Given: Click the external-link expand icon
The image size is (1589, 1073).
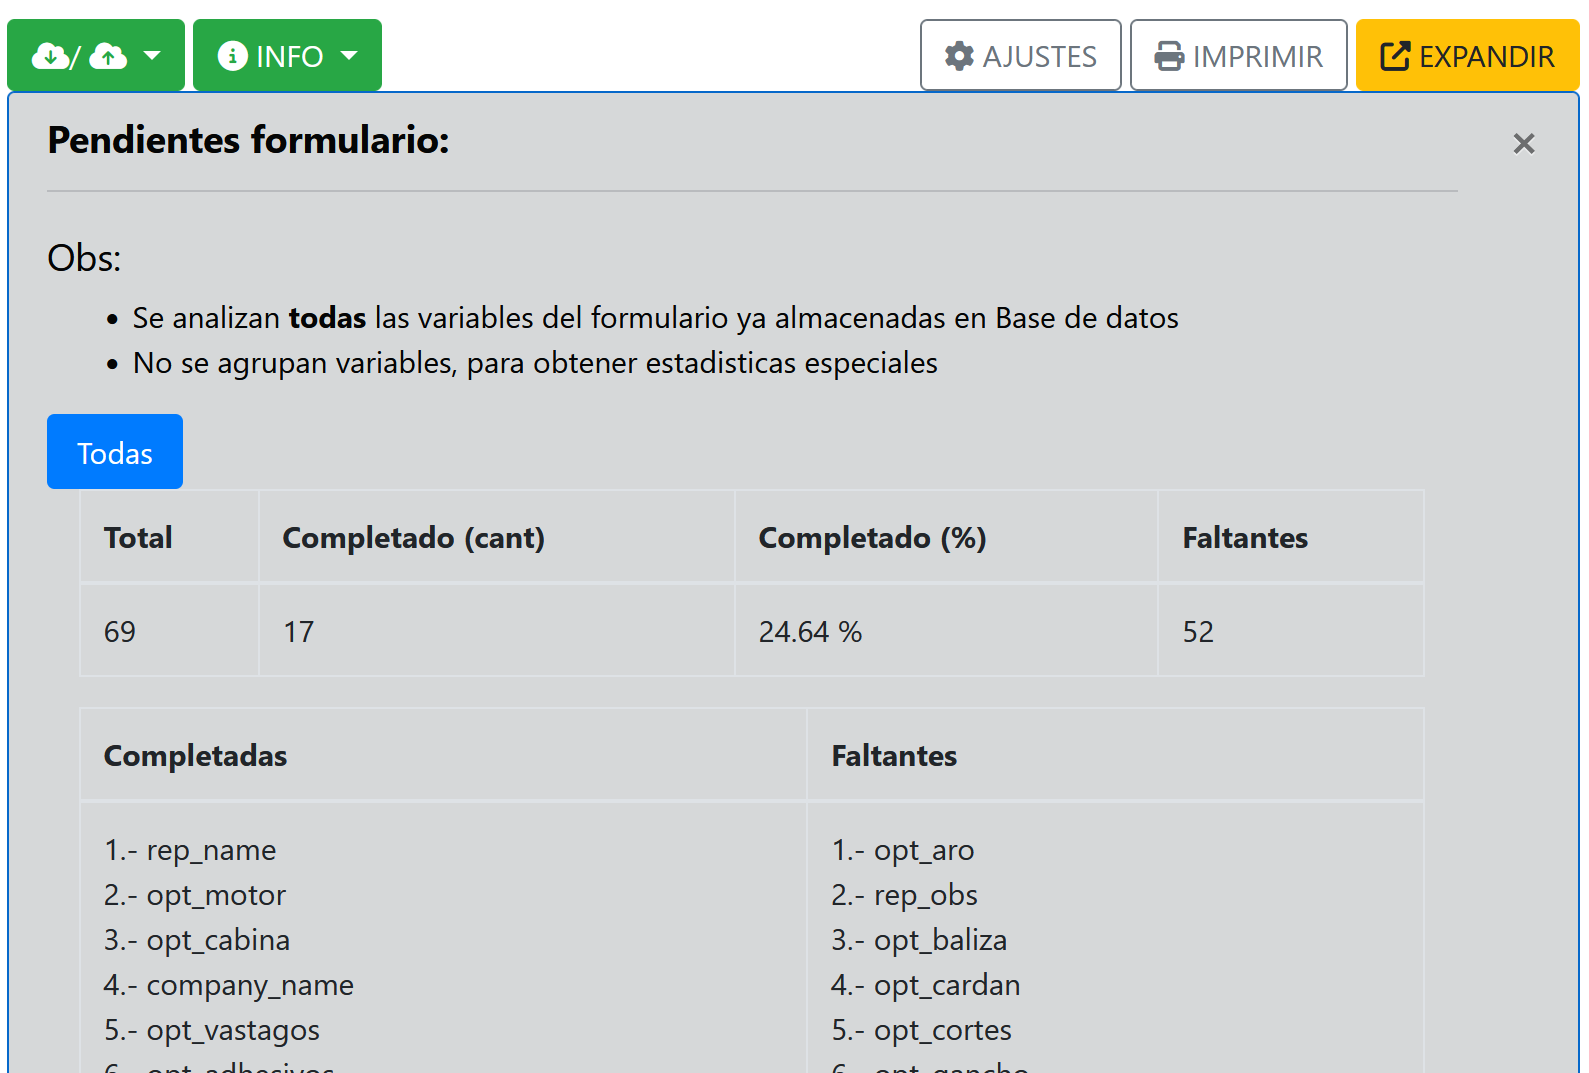Looking at the screenshot, I should [1395, 56].
